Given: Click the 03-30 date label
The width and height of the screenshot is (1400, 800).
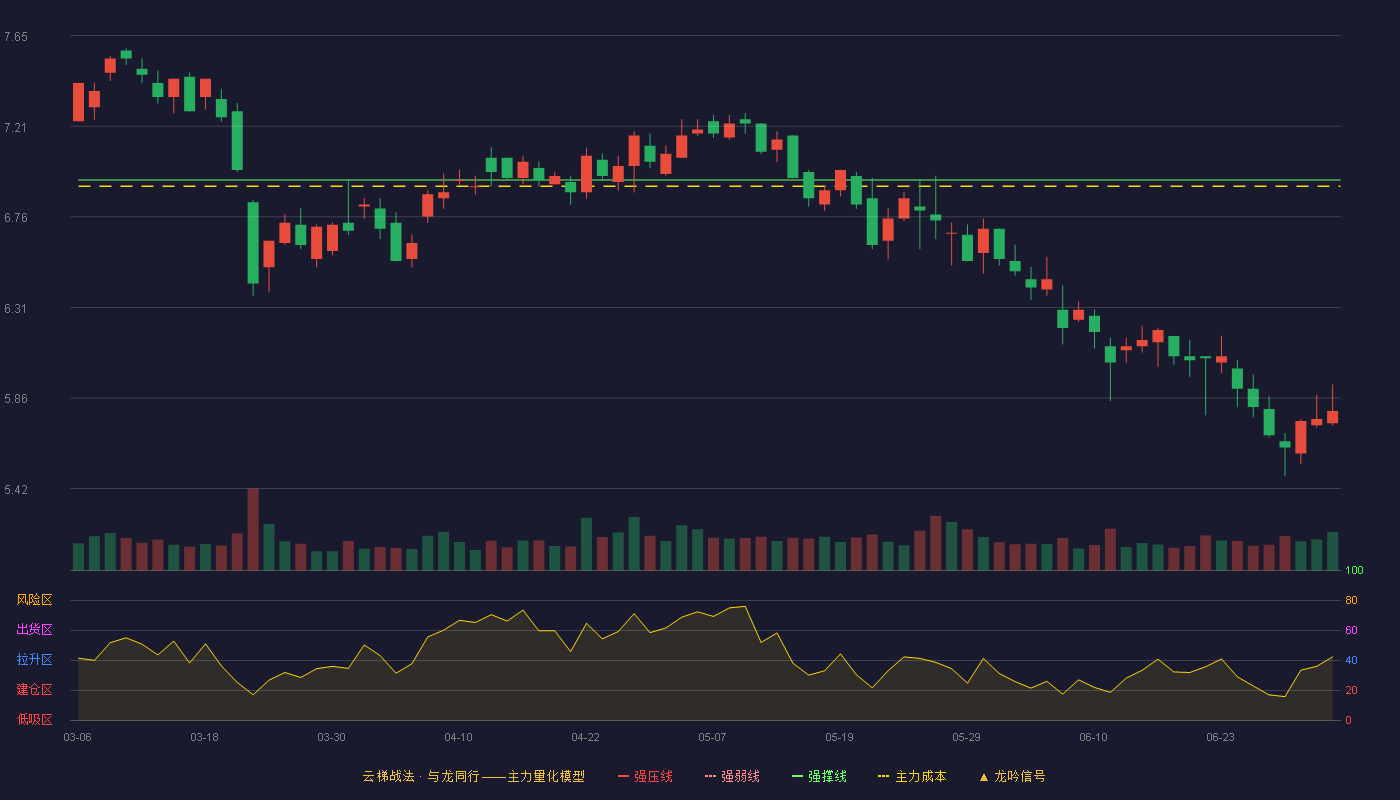Looking at the screenshot, I should [x=331, y=737].
